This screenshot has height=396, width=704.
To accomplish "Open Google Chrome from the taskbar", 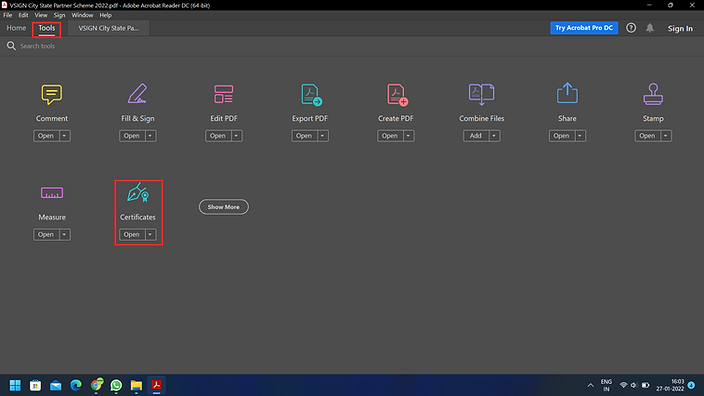I will pos(96,385).
